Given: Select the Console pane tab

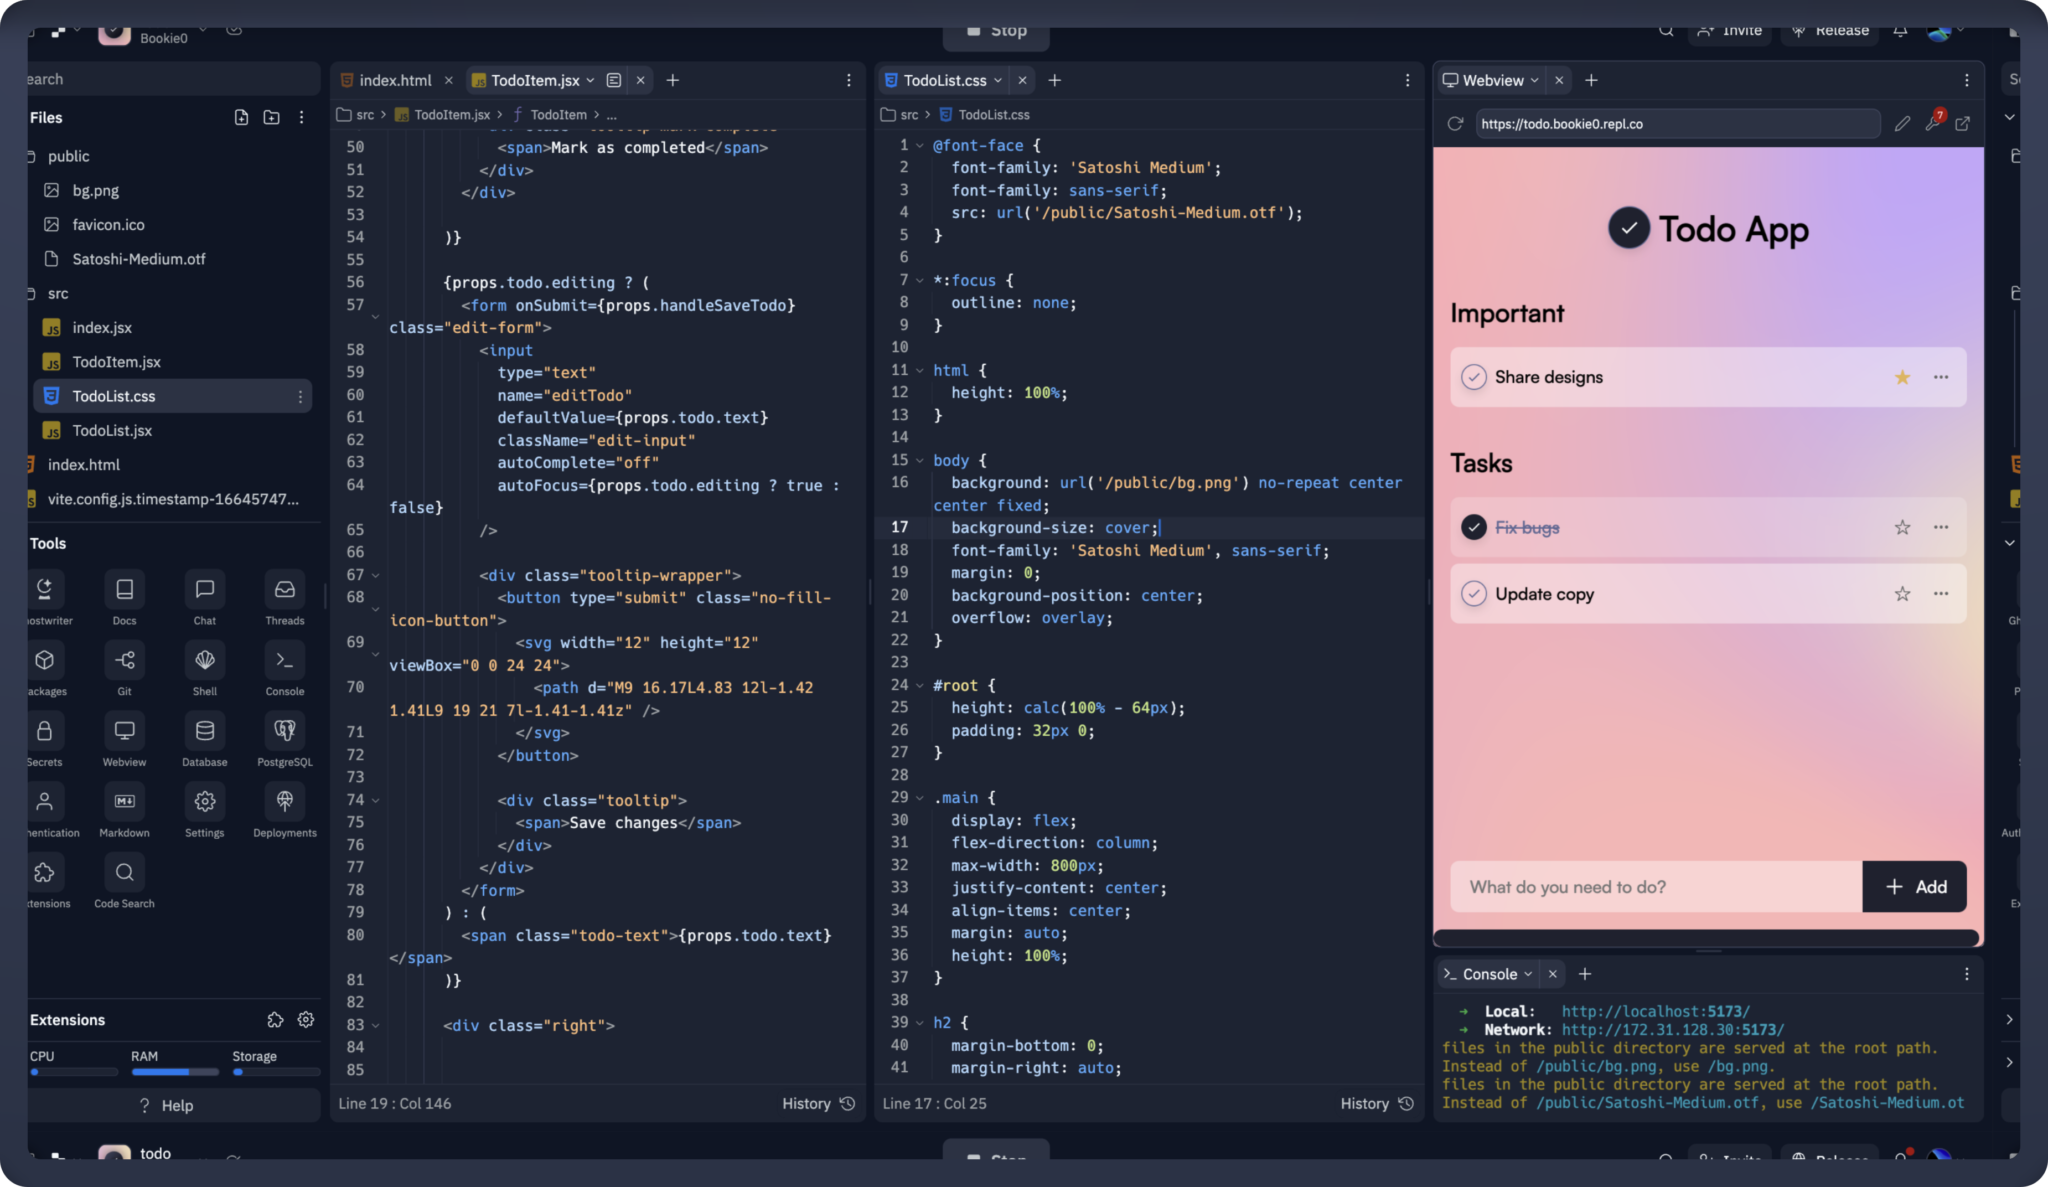Looking at the screenshot, I should 1490,974.
